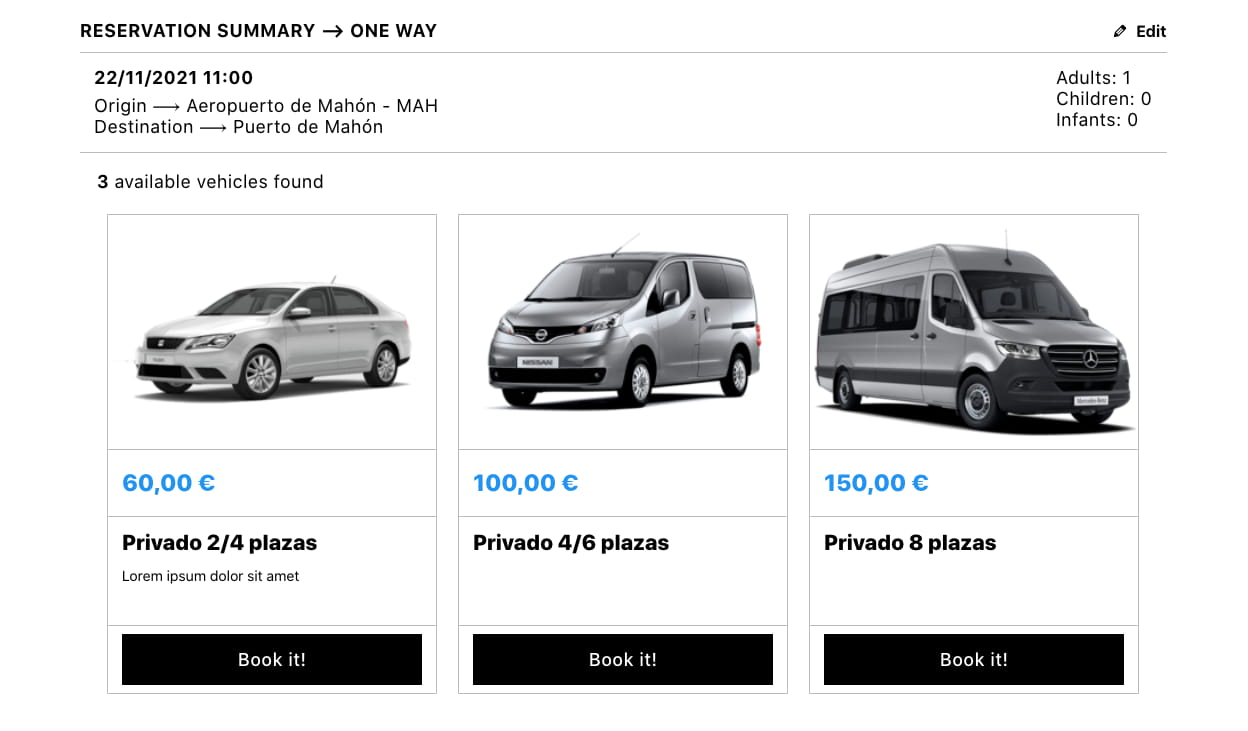Click the Destination Puerto de Mahón line
This screenshot has width=1248, height=731.
click(x=238, y=127)
